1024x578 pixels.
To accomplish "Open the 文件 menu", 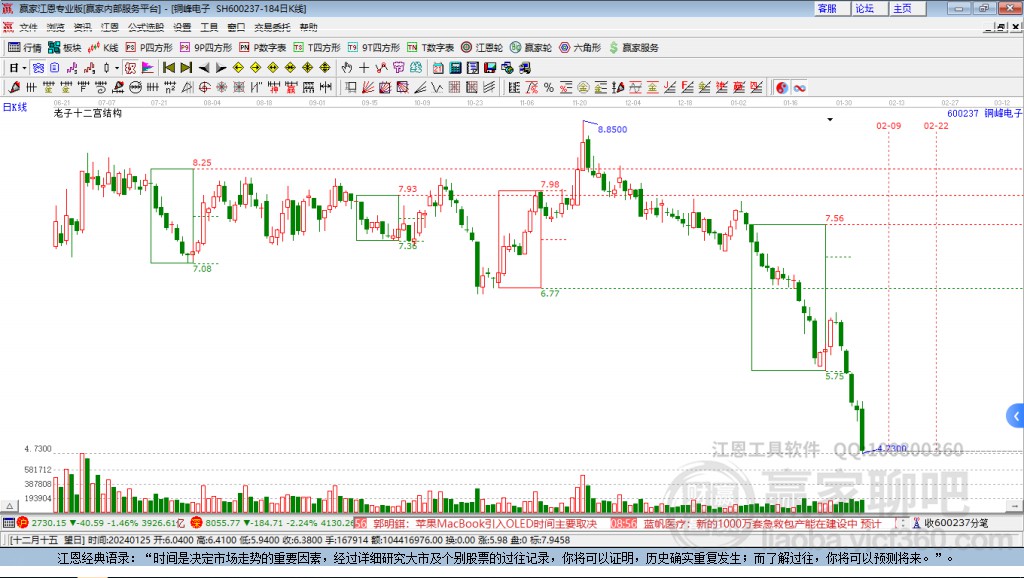I will point(28,27).
